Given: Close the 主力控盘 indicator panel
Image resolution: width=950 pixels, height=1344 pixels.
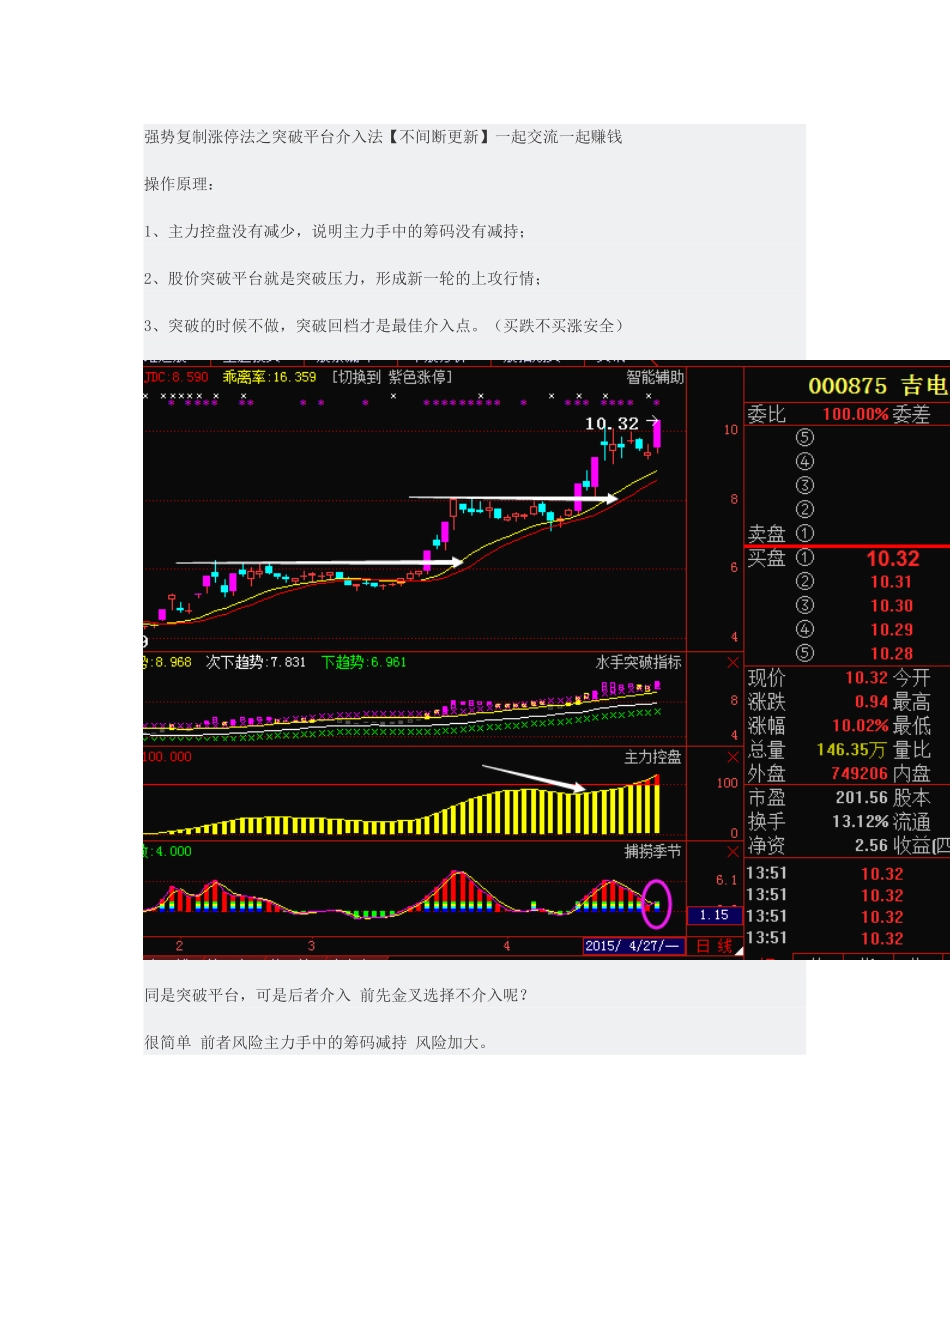Looking at the screenshot, I should click(732, 757).
